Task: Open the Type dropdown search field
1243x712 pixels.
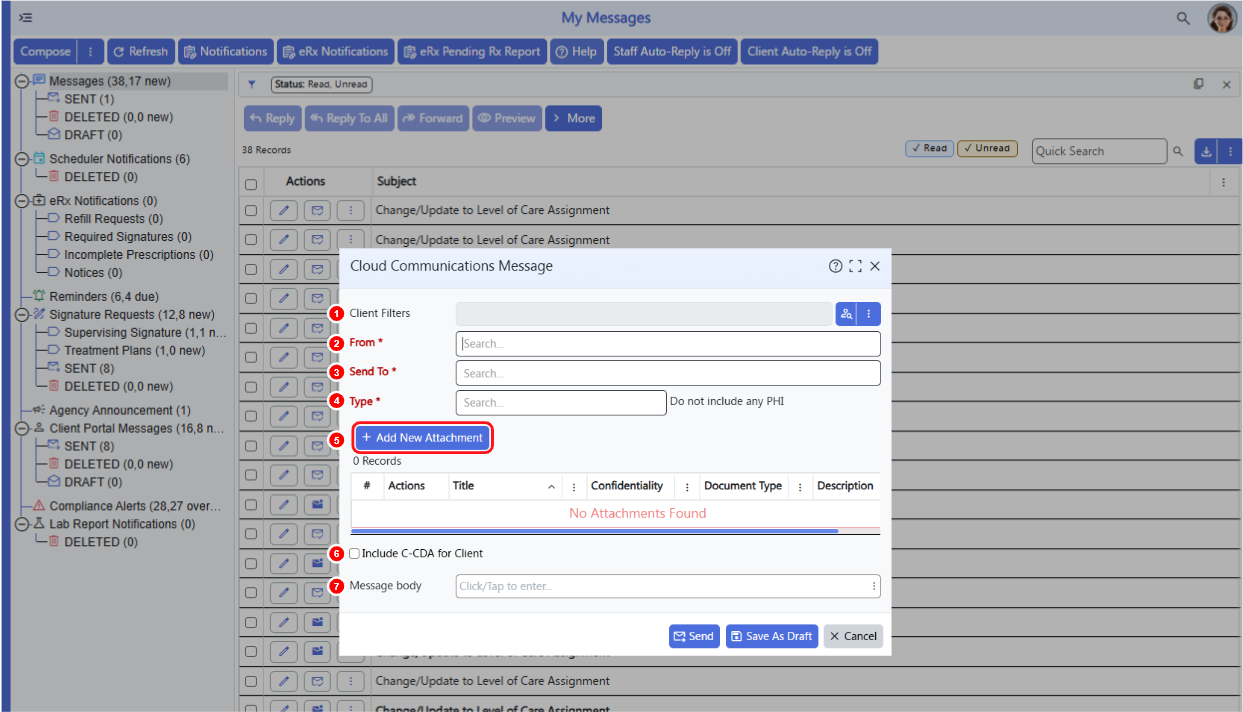Action: pyautogui.click(x=561, y=402)
